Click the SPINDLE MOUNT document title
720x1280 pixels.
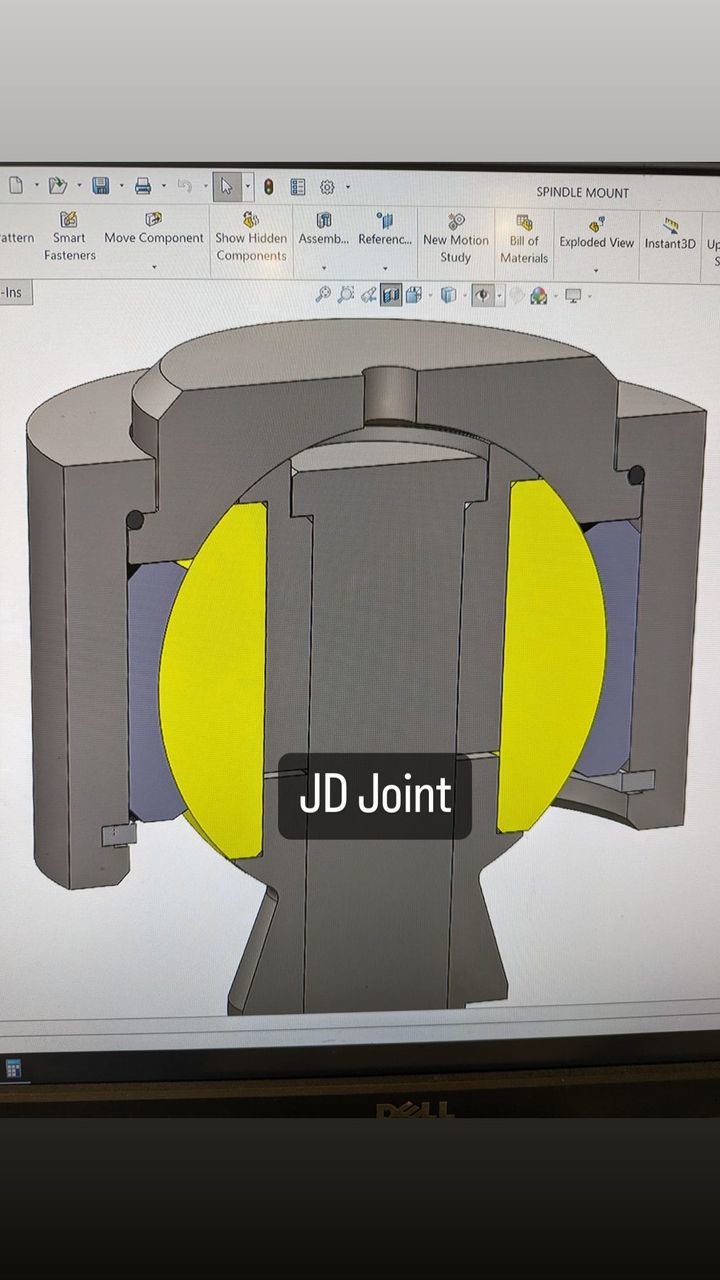coord(583,192)
